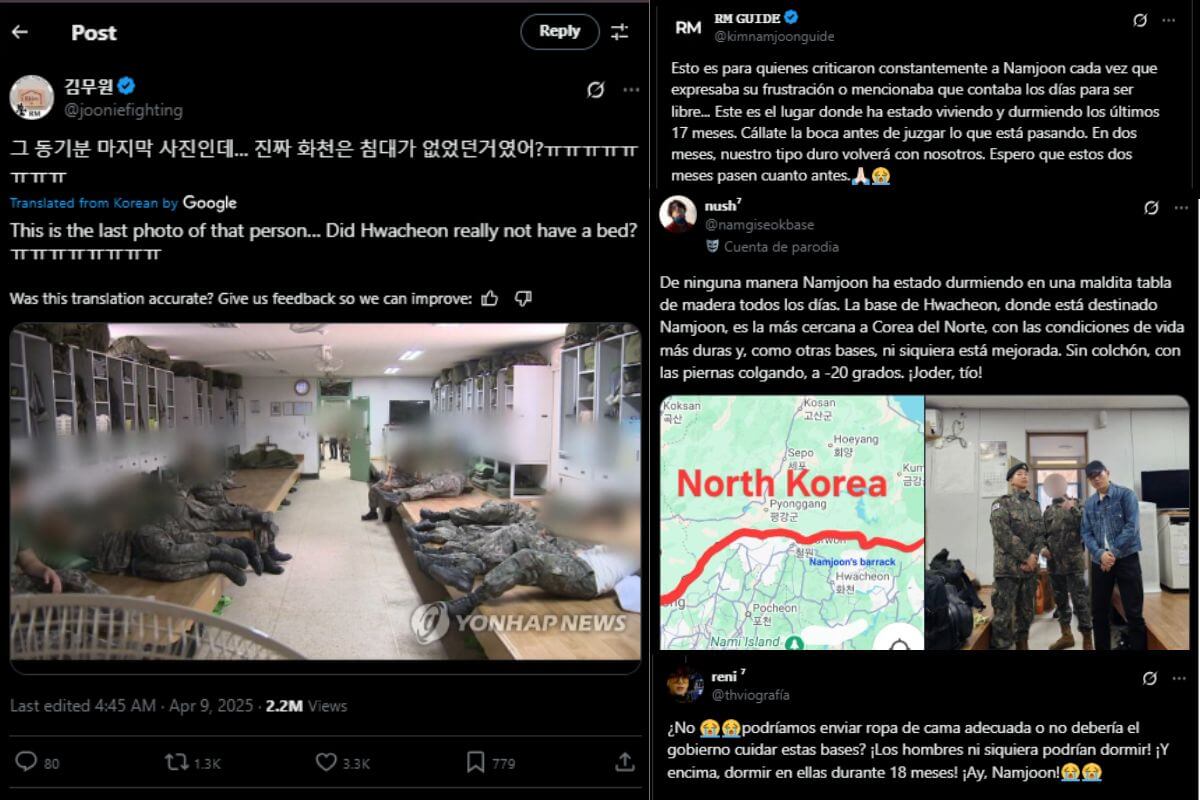The height and width of the screenshot is (800, 1200).
Task: Click the Reply button at top
Action: 560,31
